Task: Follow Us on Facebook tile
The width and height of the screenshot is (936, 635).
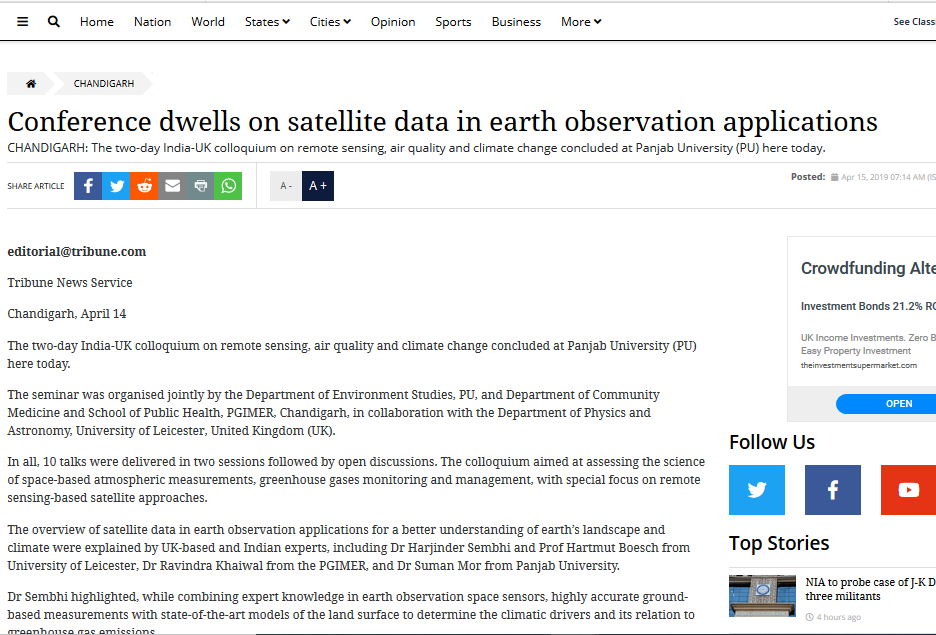Action: pyautogui.click(x=833, y=490)
